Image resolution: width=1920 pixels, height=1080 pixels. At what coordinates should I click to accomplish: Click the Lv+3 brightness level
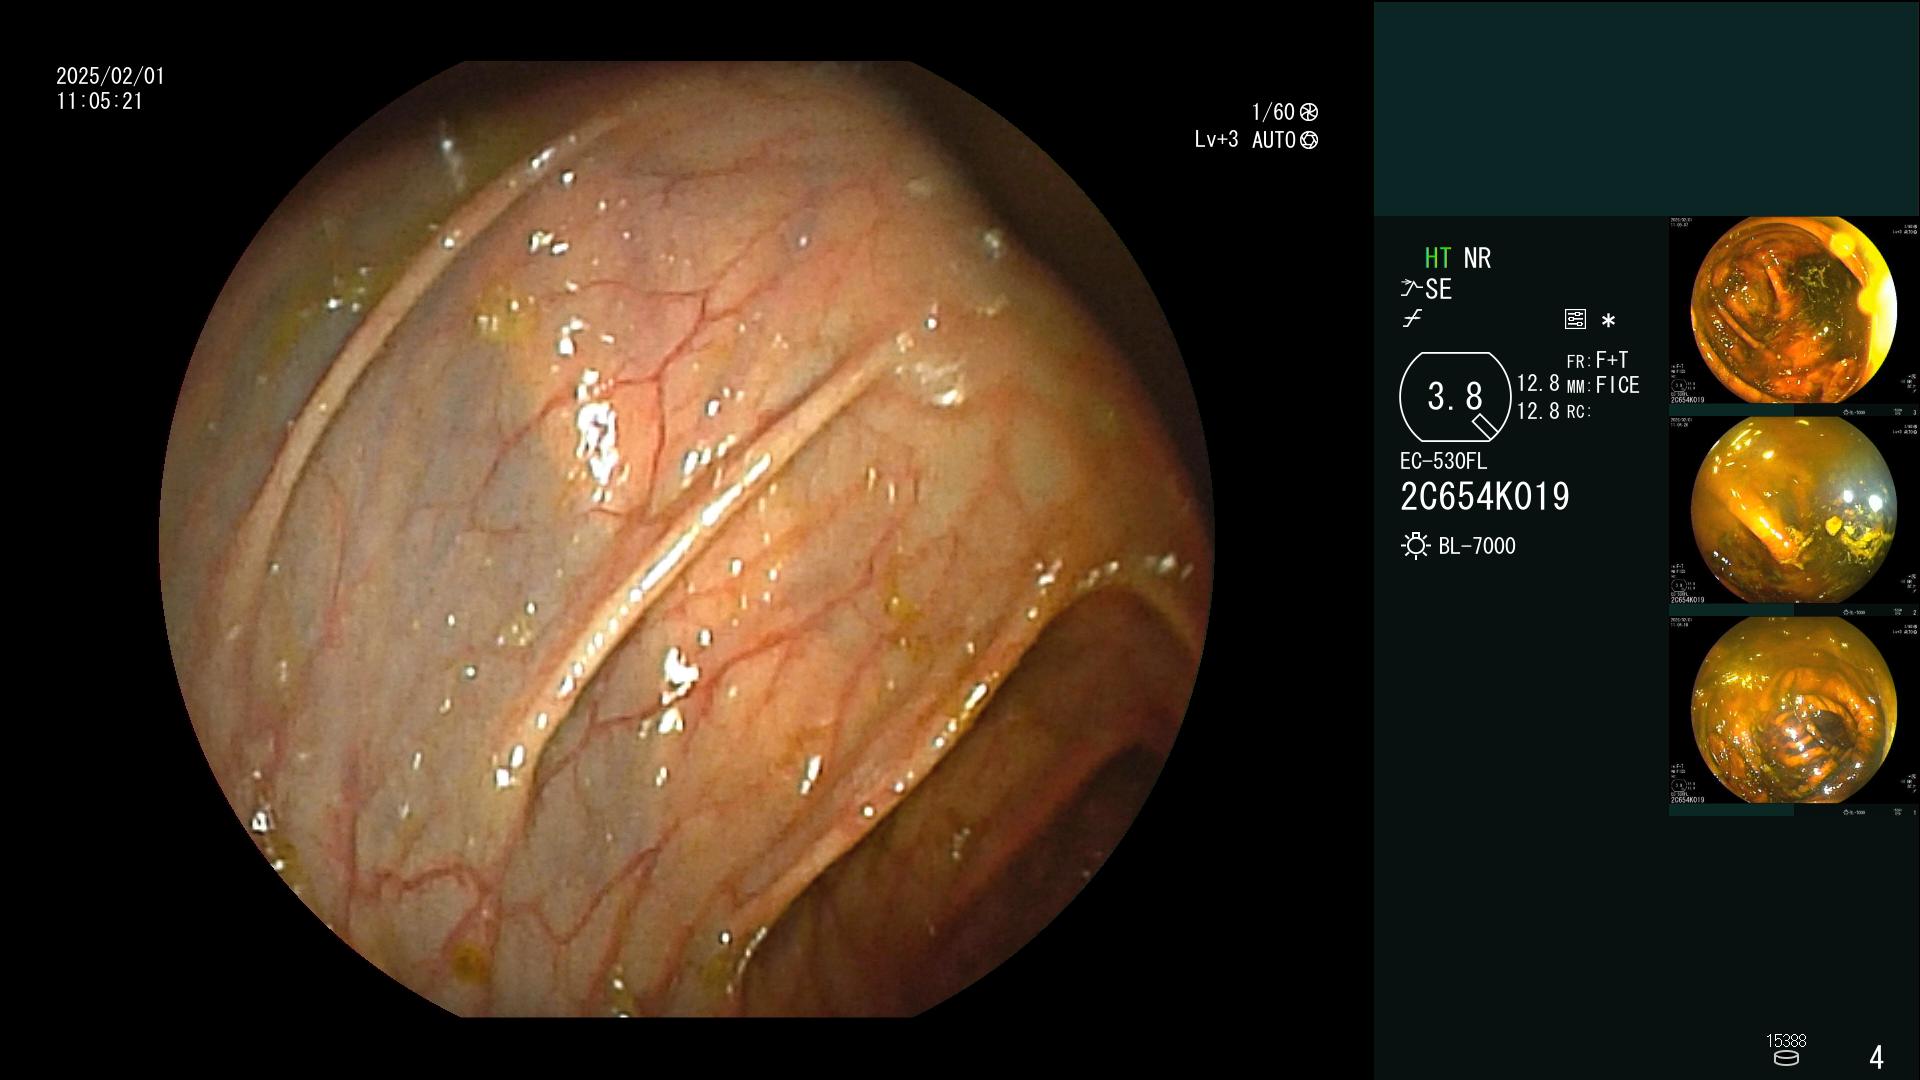[x=1216, y=140]
